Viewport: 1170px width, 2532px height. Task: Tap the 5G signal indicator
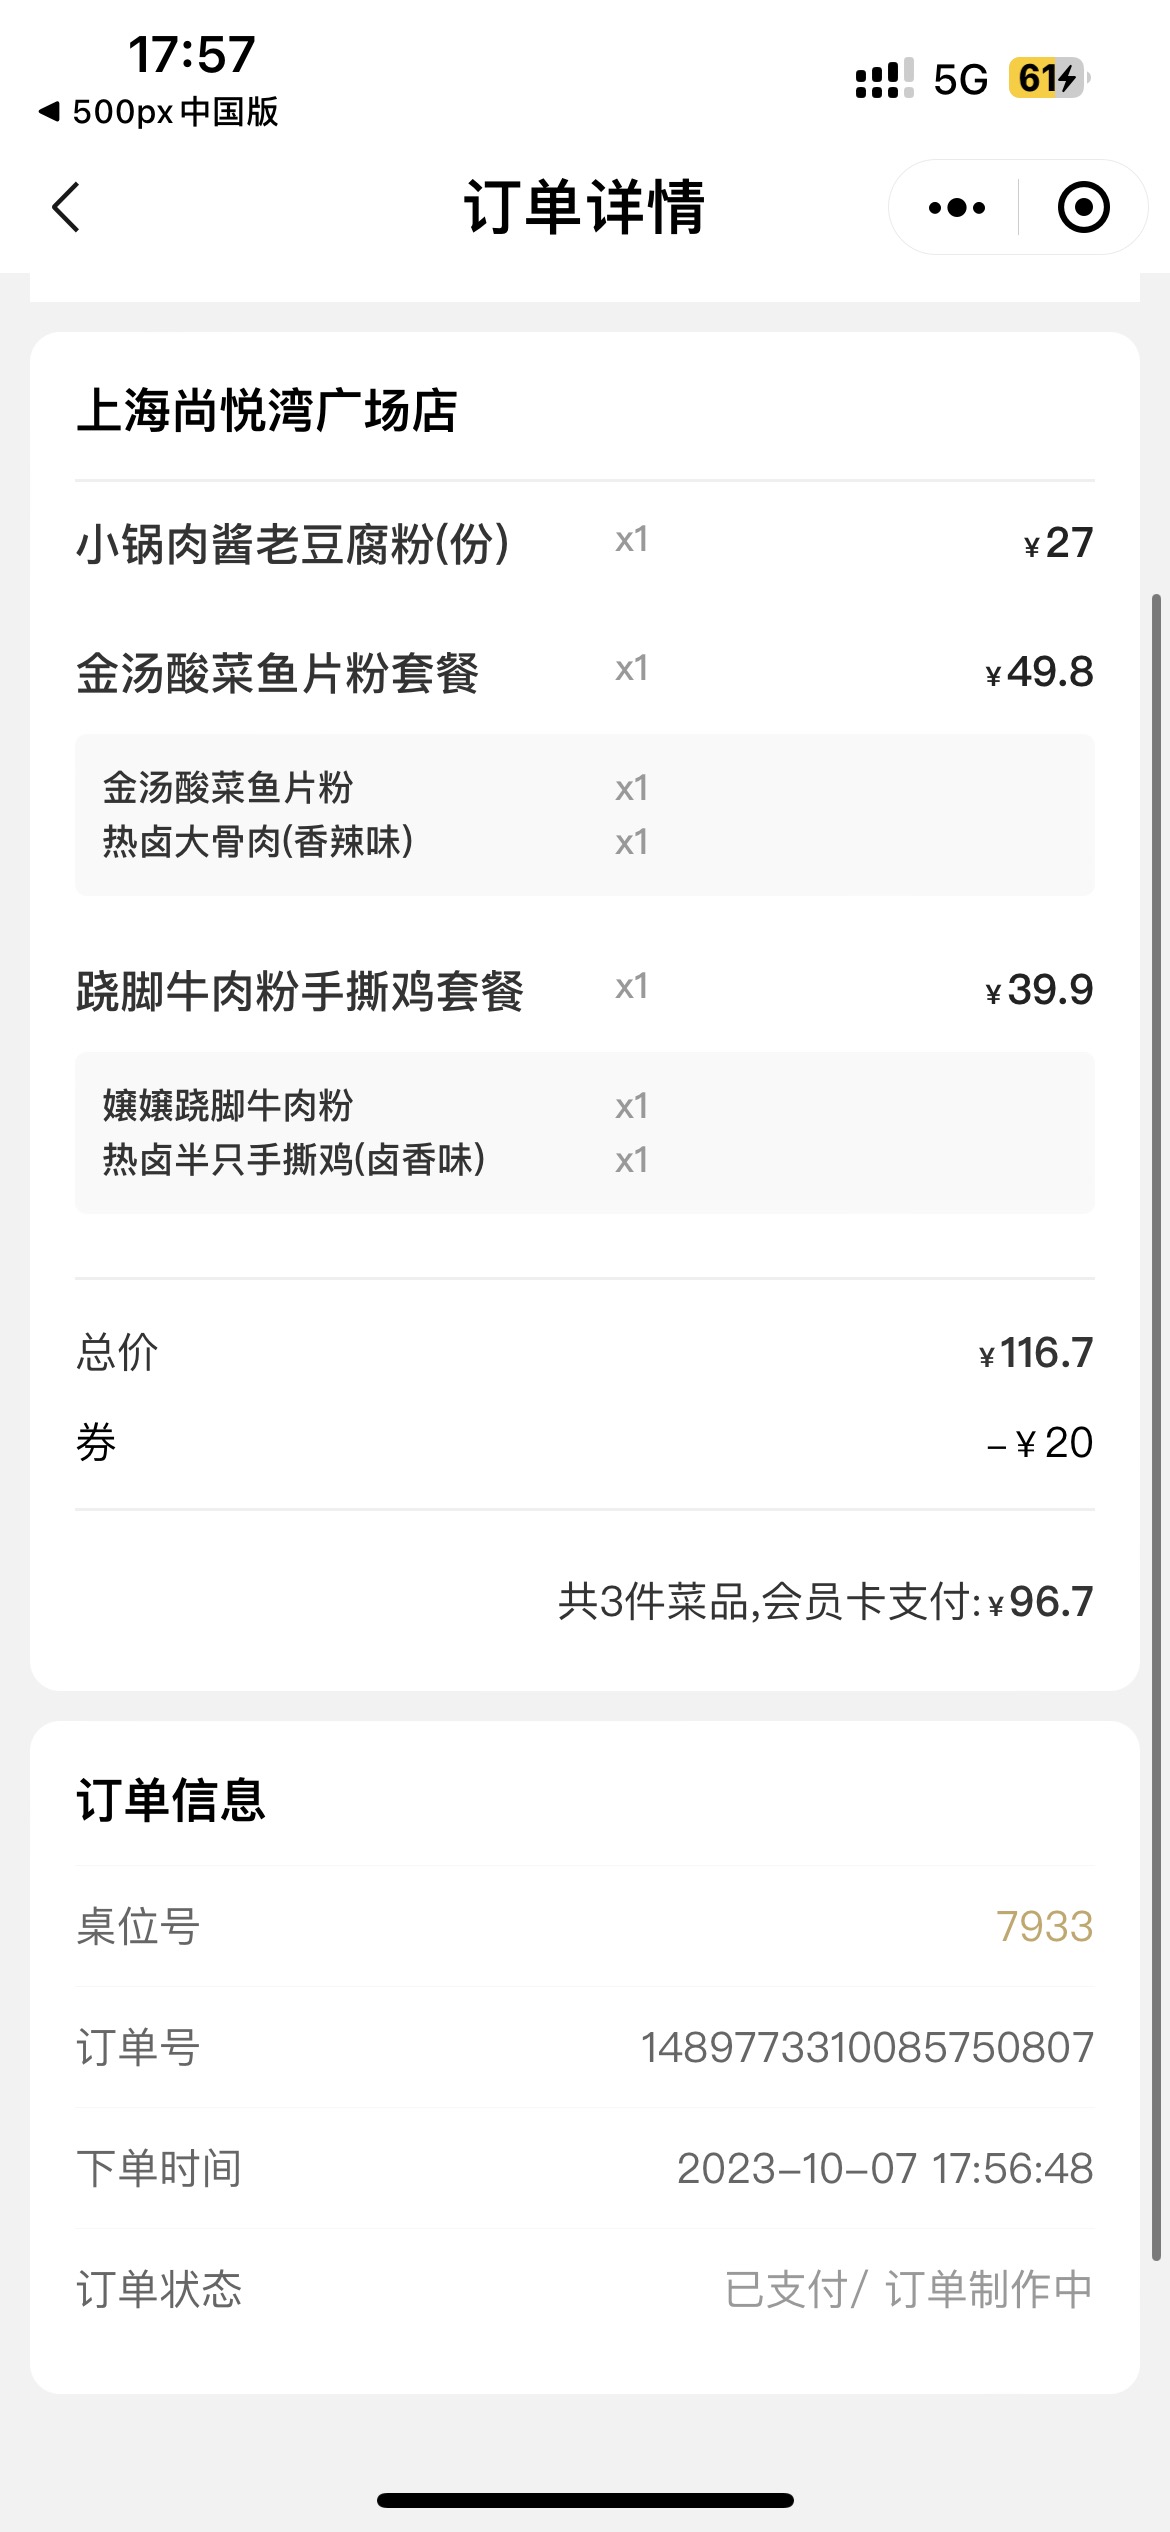pos(960,79)
